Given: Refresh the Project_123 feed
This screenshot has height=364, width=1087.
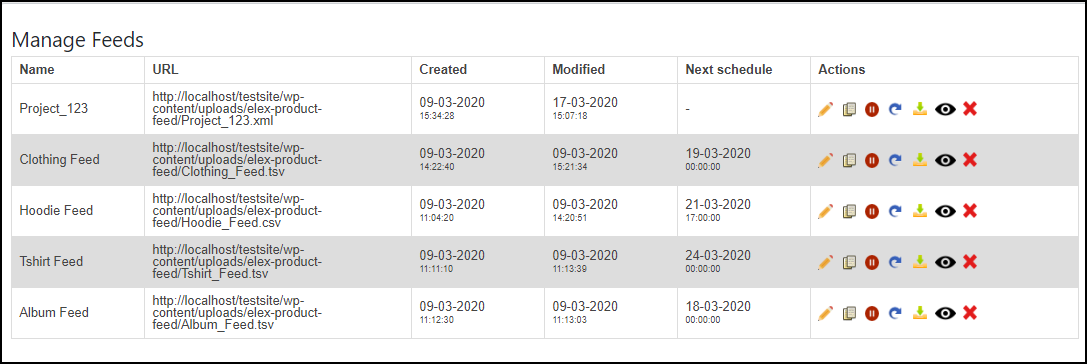Looking at the screenshot, I should [895, 110].
